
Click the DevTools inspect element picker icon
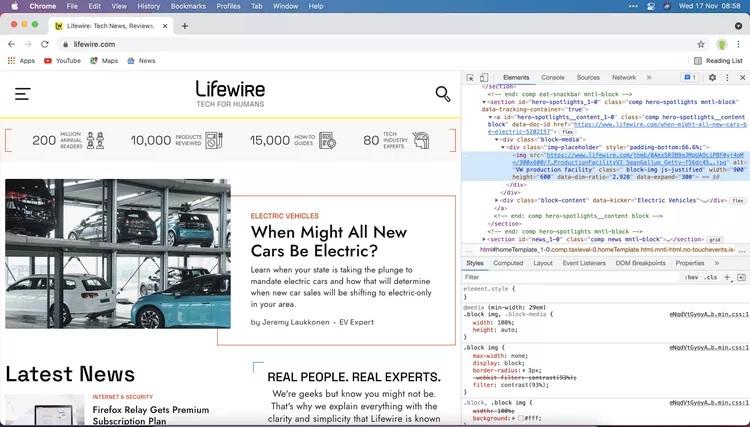[x=470, y=77]
